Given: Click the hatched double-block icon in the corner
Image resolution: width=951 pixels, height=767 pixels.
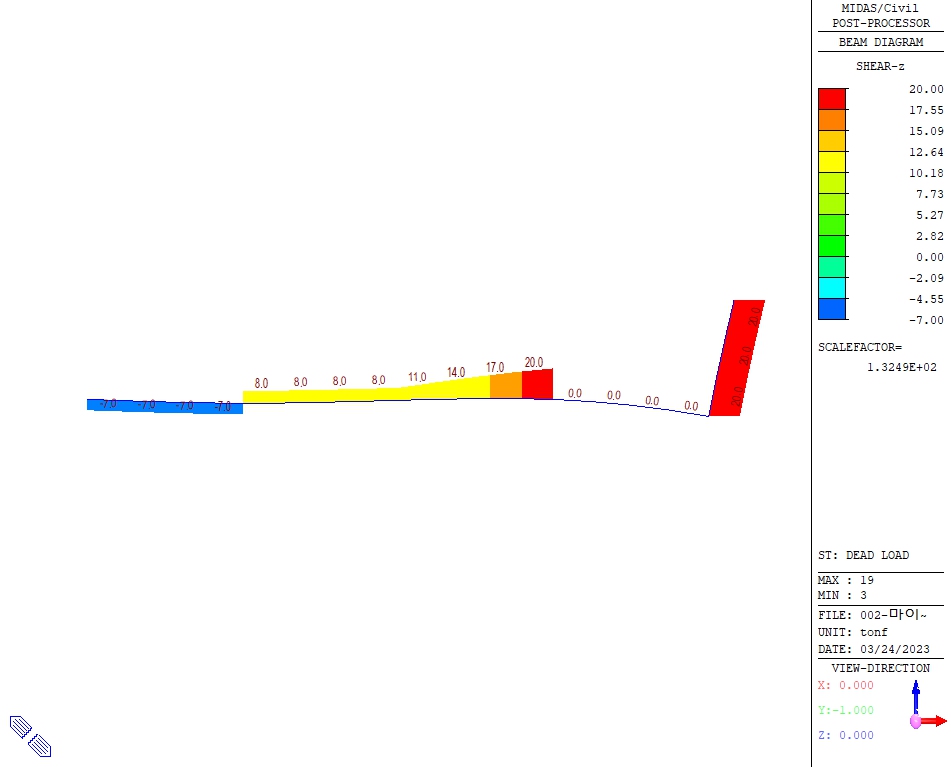Looking at the screenshot, I should 30,736.
